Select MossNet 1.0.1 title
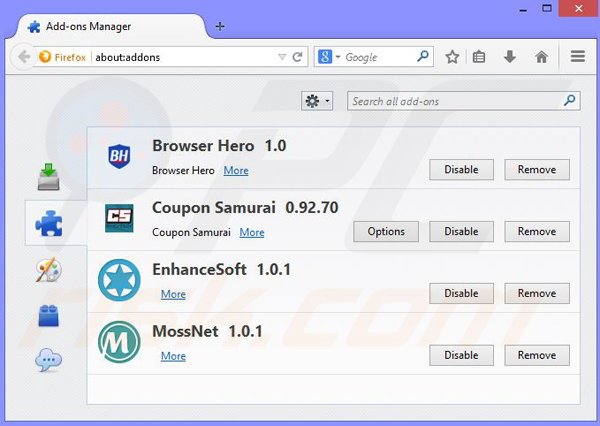This screenshot has height=426, width=600. click(207, 331)
